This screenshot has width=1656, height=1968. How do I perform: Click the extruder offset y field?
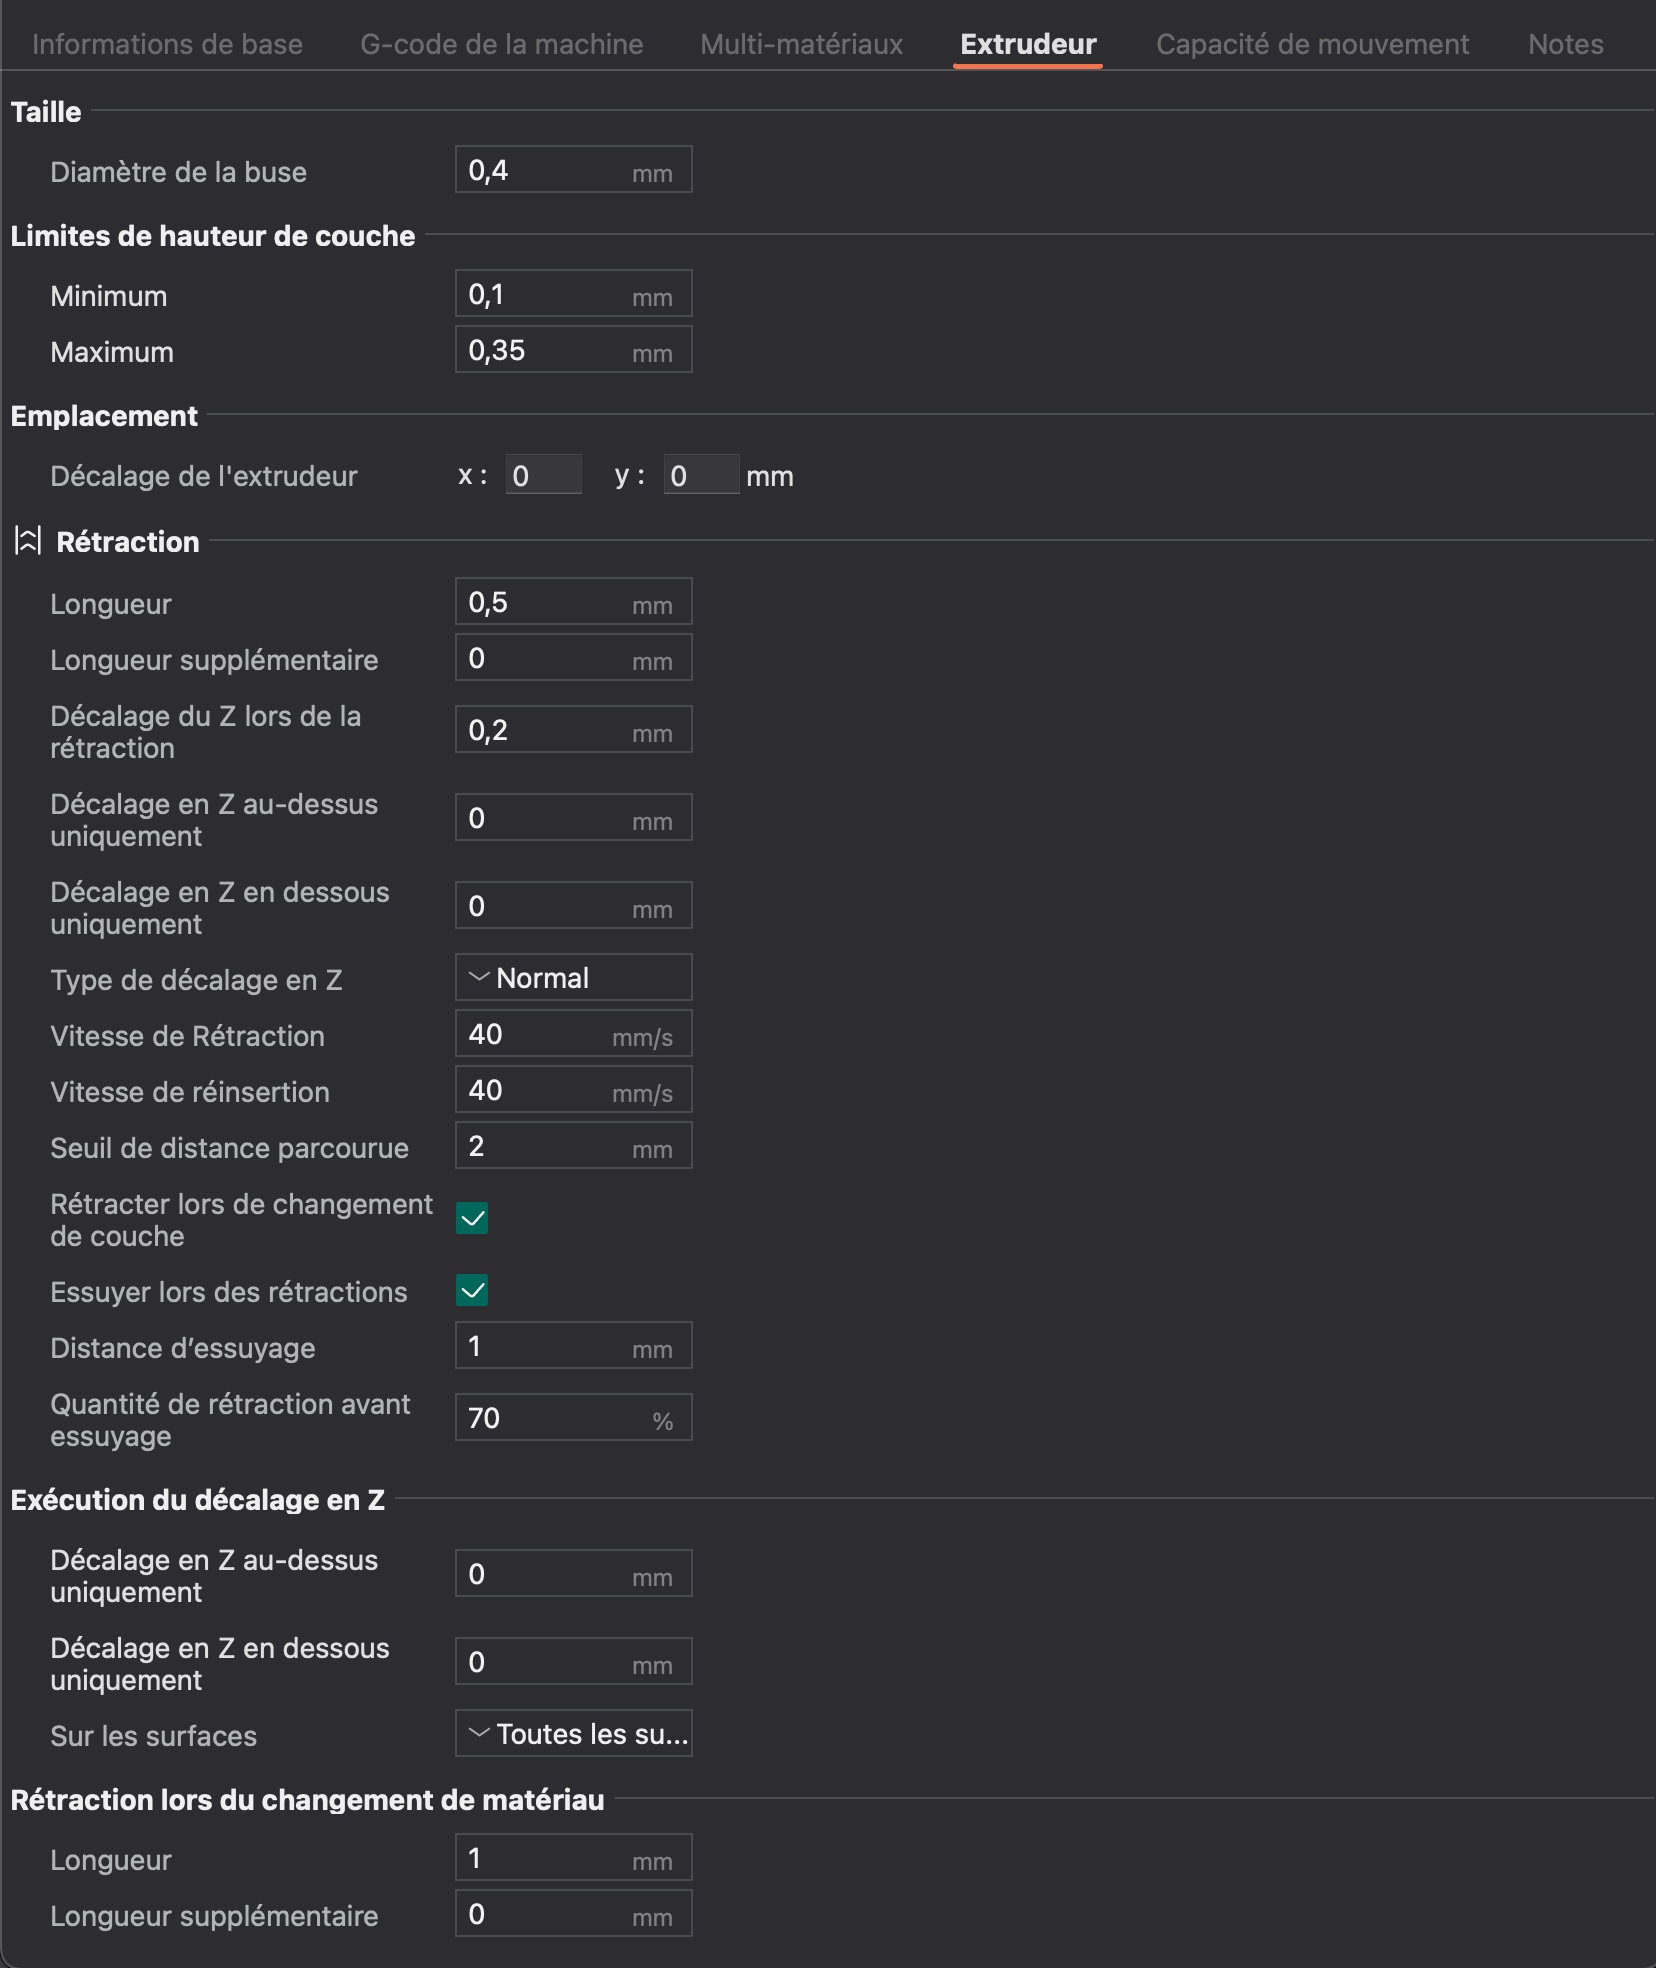coord(701,475)
